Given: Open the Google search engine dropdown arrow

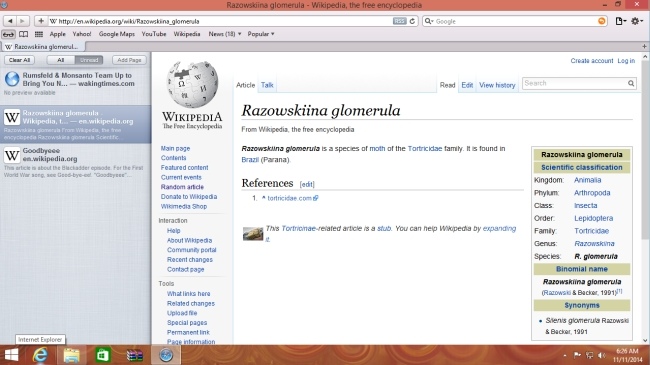Looking at the screenshot, I should click(429, 21).
